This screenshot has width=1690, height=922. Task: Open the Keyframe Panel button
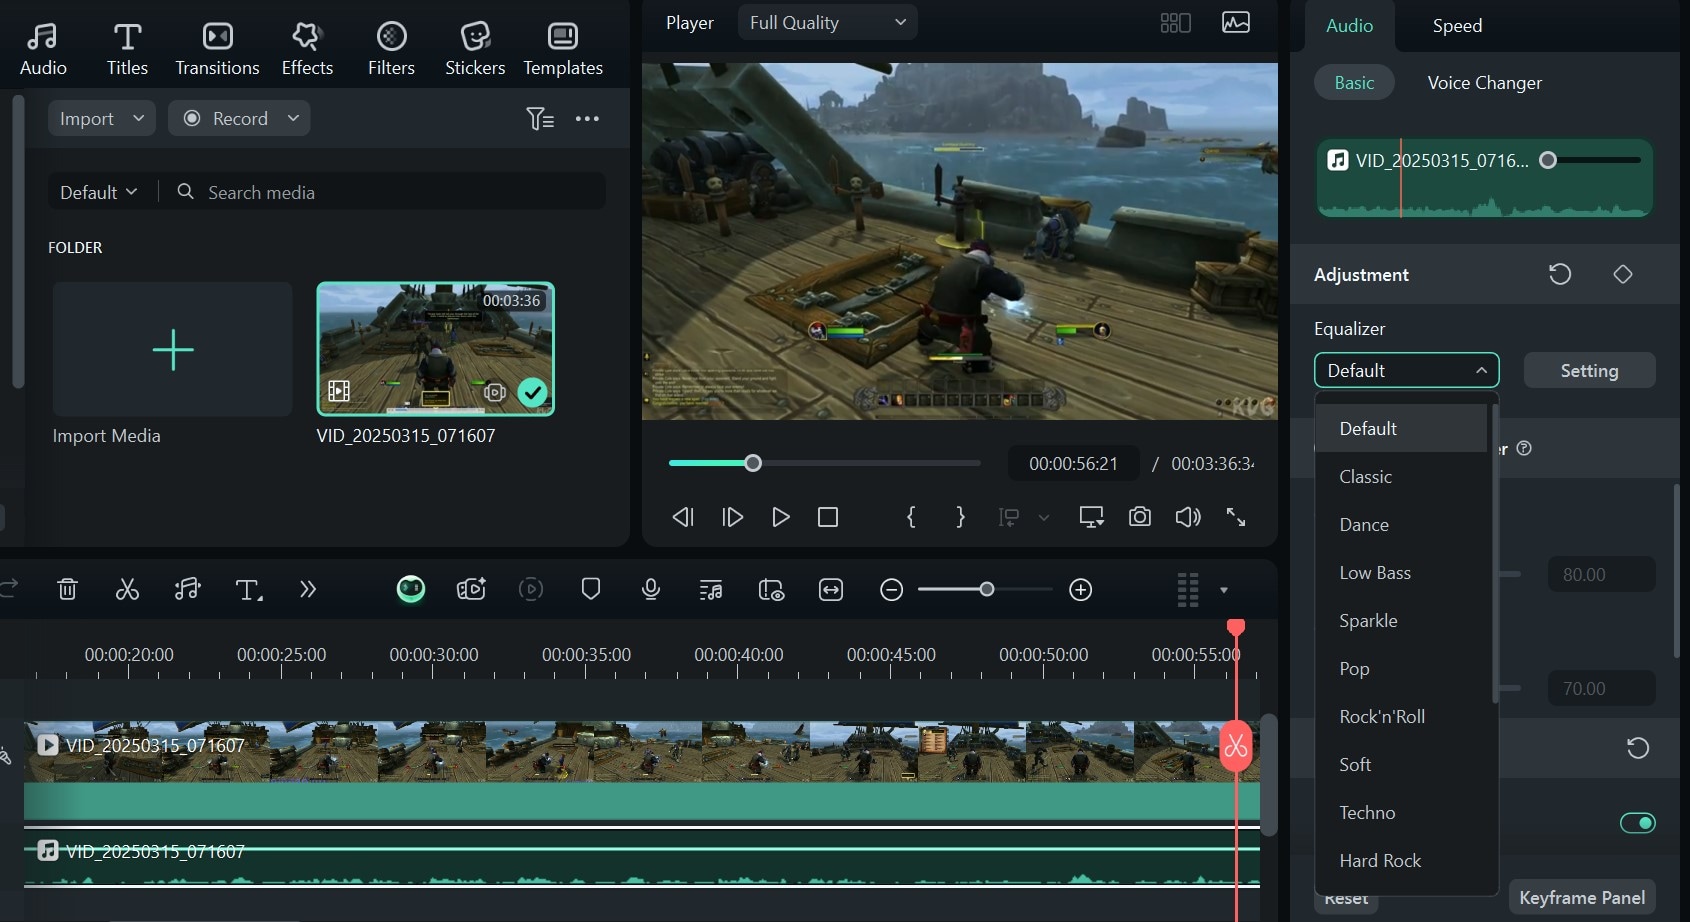tap(1581, 897)
